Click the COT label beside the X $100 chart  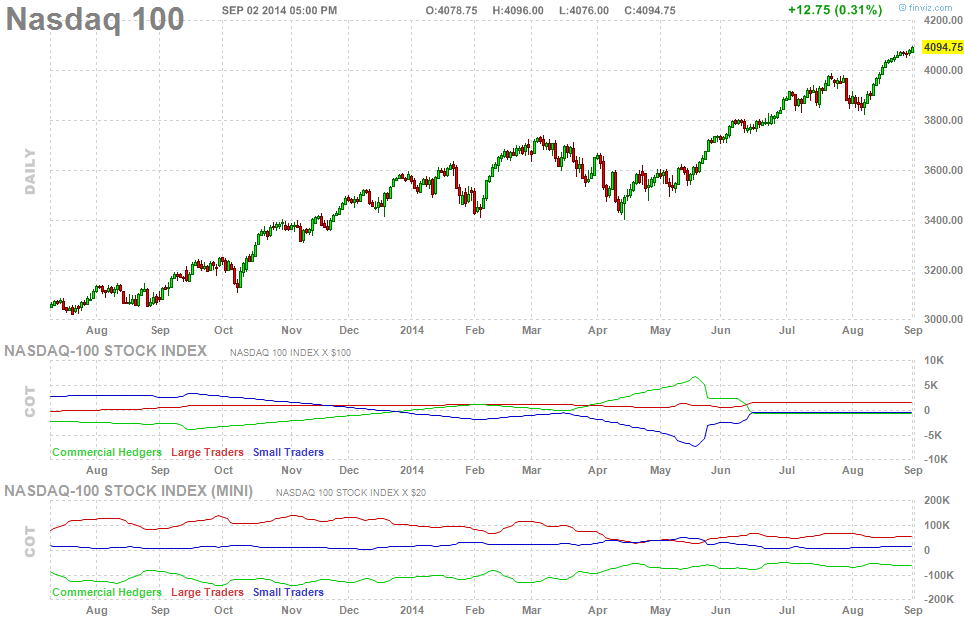coord(30,402)
